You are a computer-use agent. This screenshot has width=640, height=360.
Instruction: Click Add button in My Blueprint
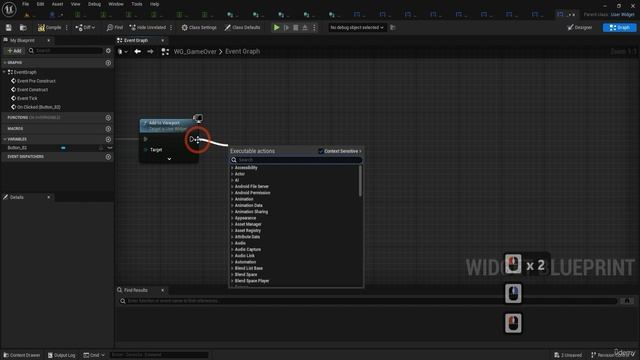point(14,51)
